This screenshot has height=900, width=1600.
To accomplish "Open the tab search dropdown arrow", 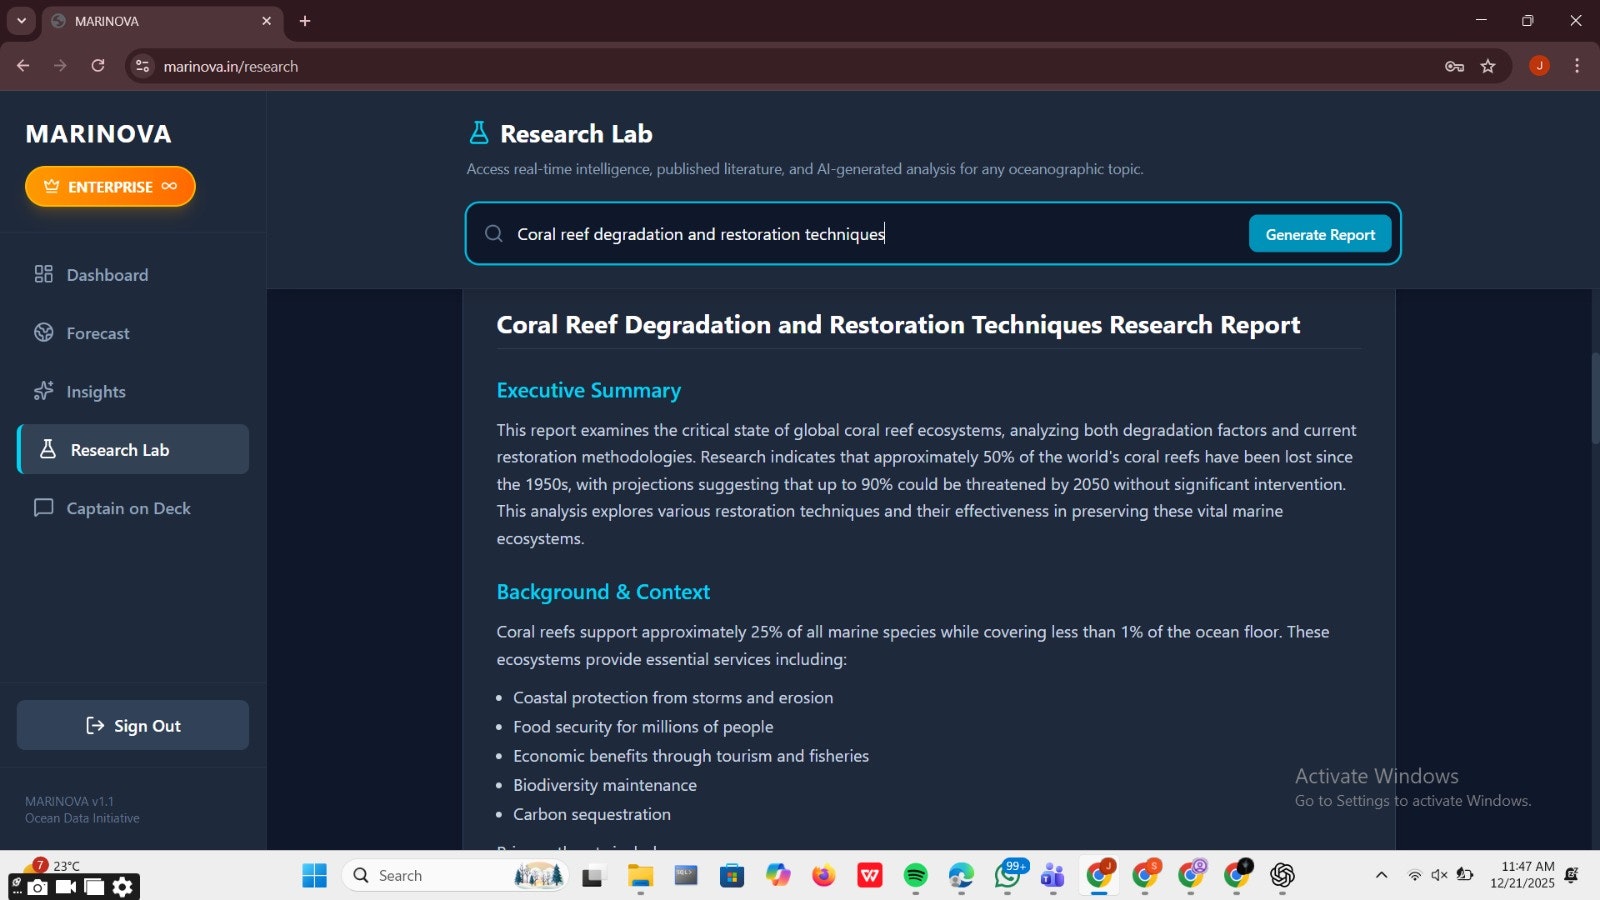I will [21, 20].
